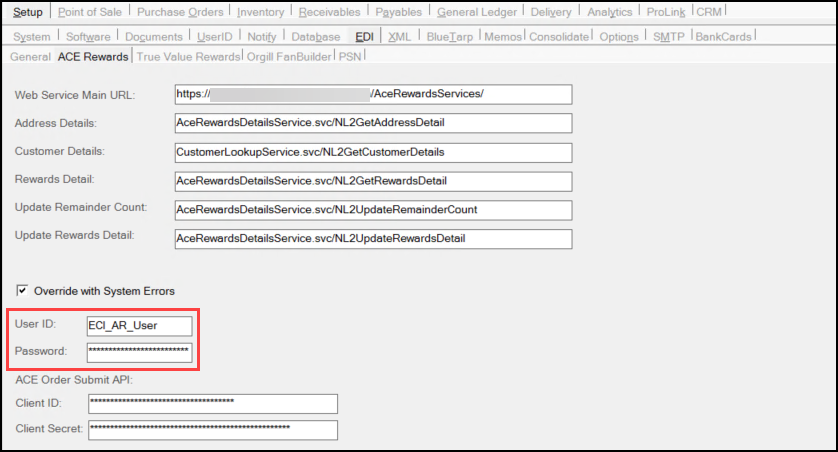Open the PSN sub-tab
This screenshot has height=452, width=838.
pos(350,57)
